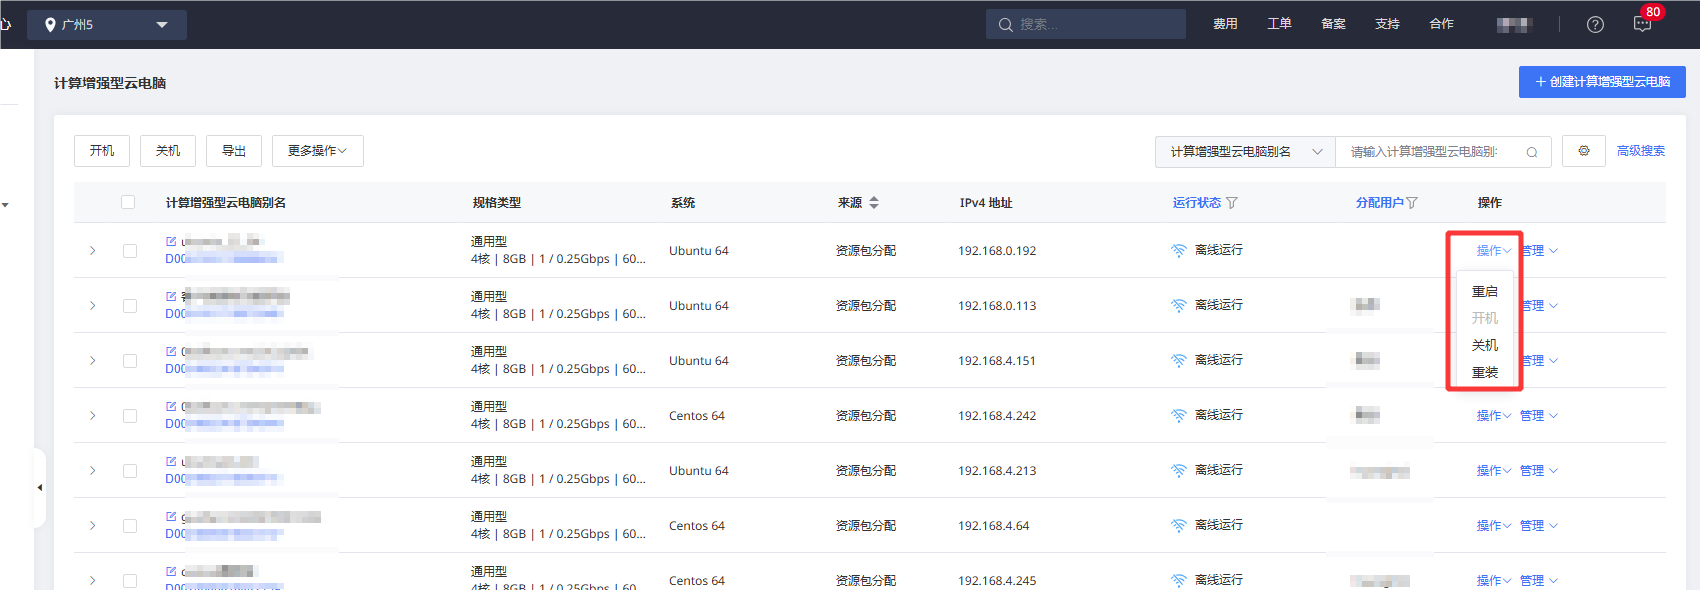1700x590 pixels.
Task: Choose 关机 in the open dropdown menu
Action: click(x=1484, y=345)
